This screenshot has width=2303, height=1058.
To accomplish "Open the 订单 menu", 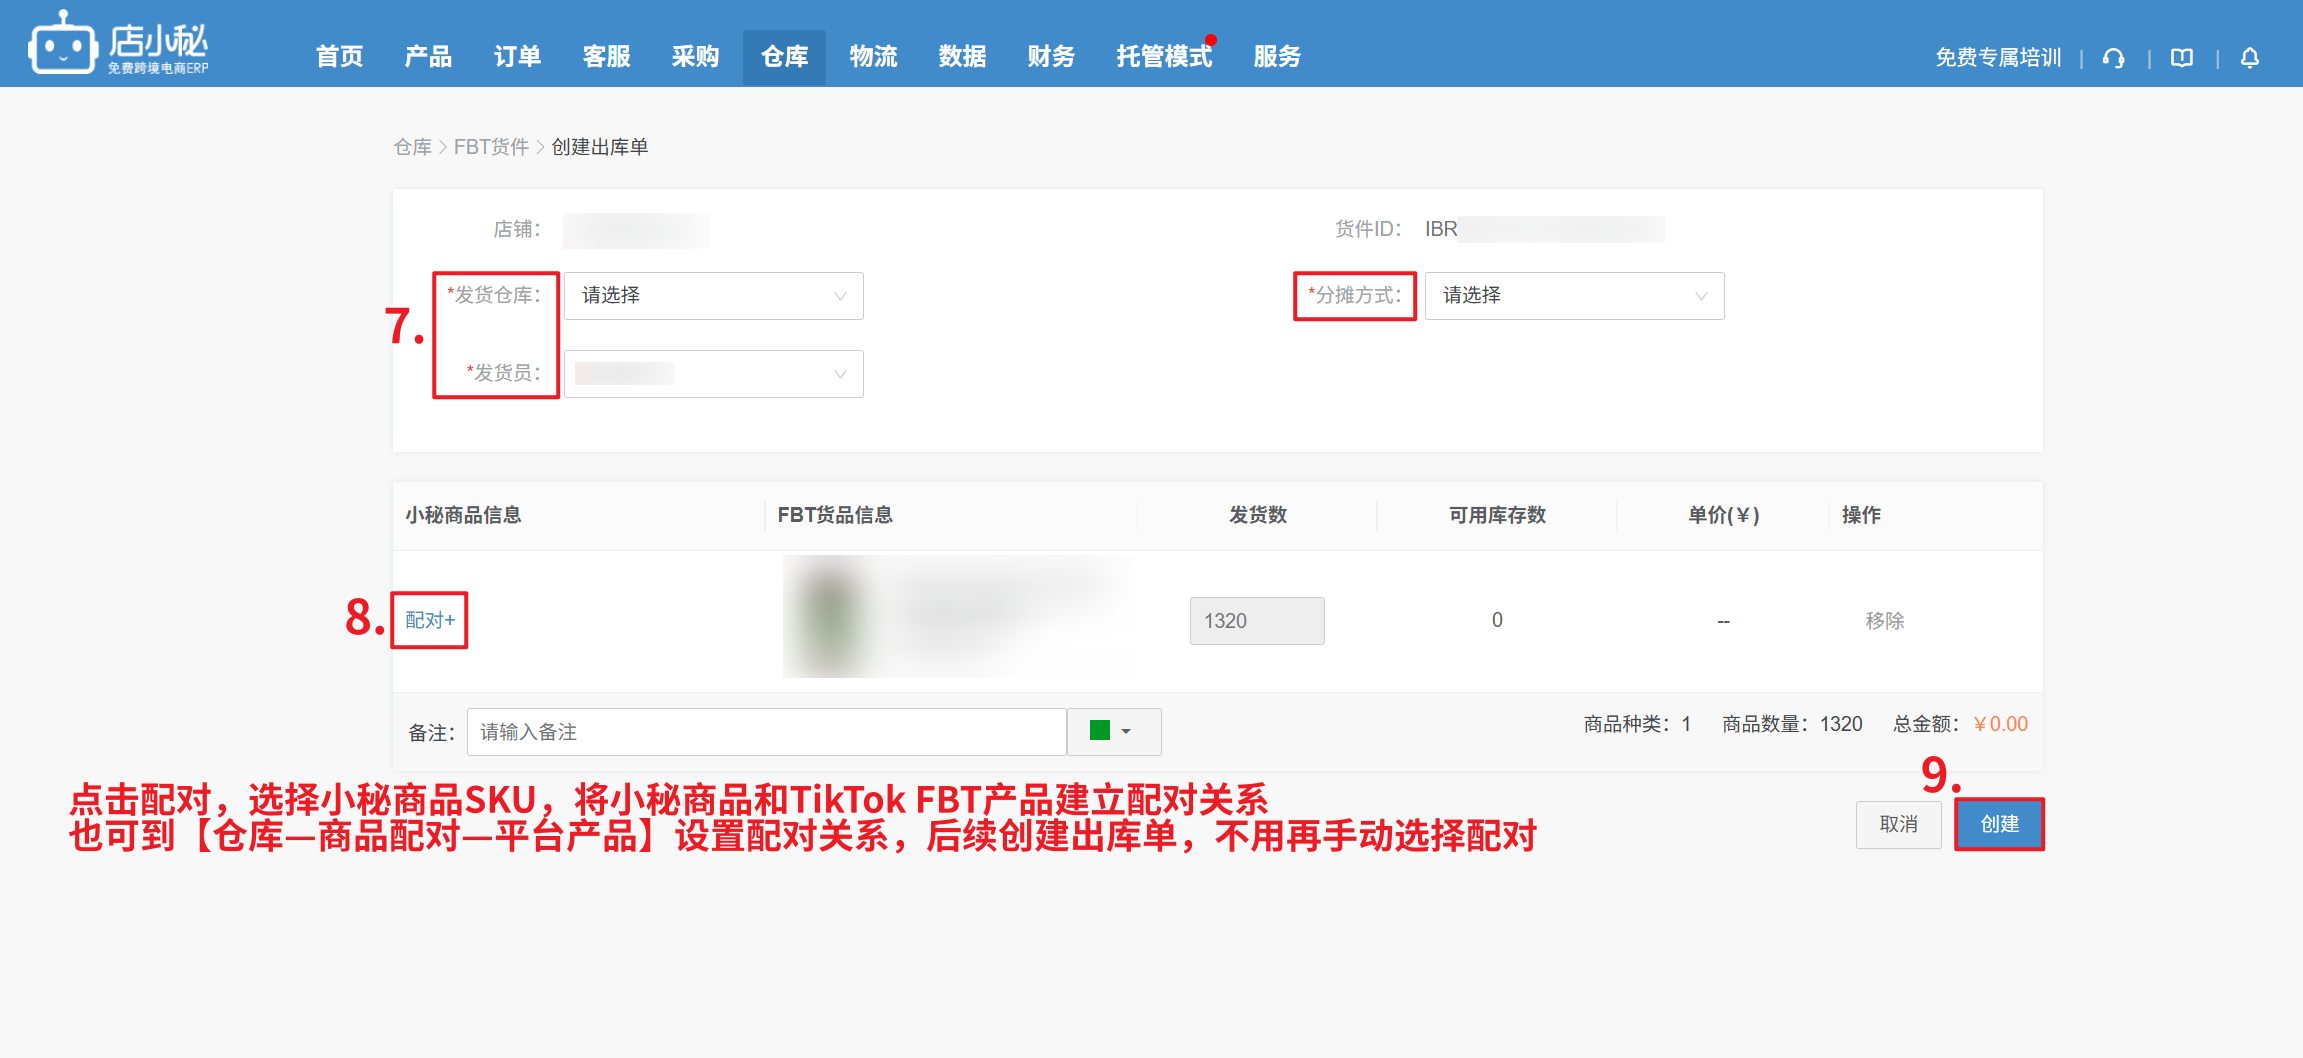I will coord(517,57).
